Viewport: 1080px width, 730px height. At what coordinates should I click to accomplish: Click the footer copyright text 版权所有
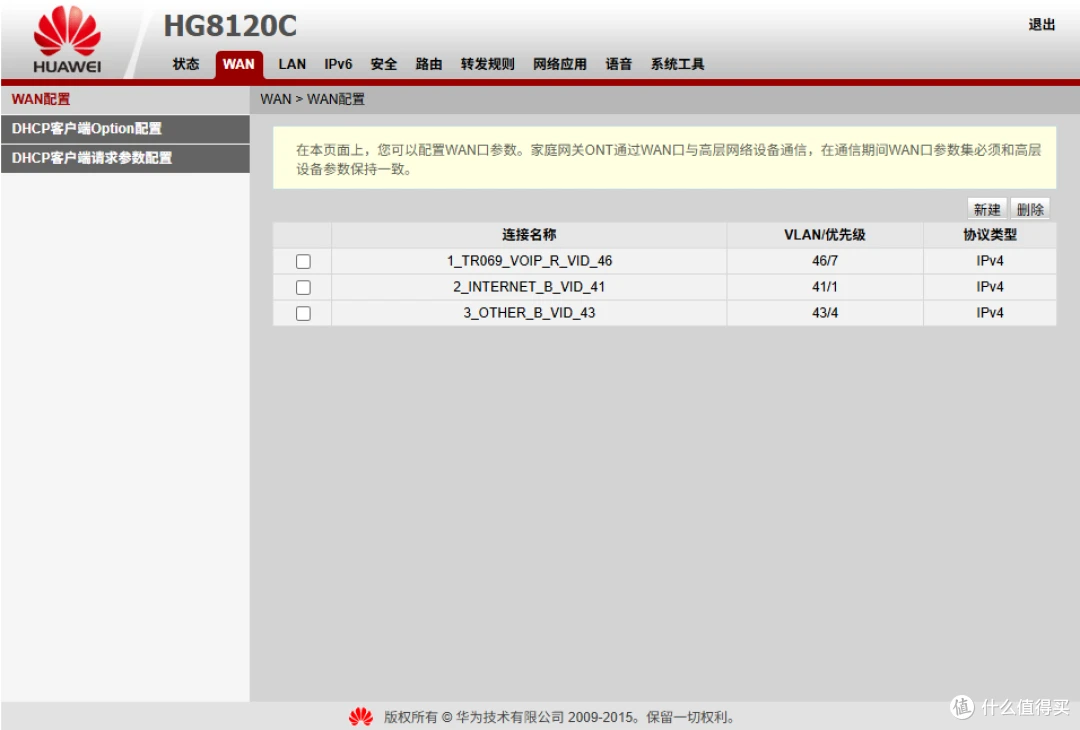[559, 718]
